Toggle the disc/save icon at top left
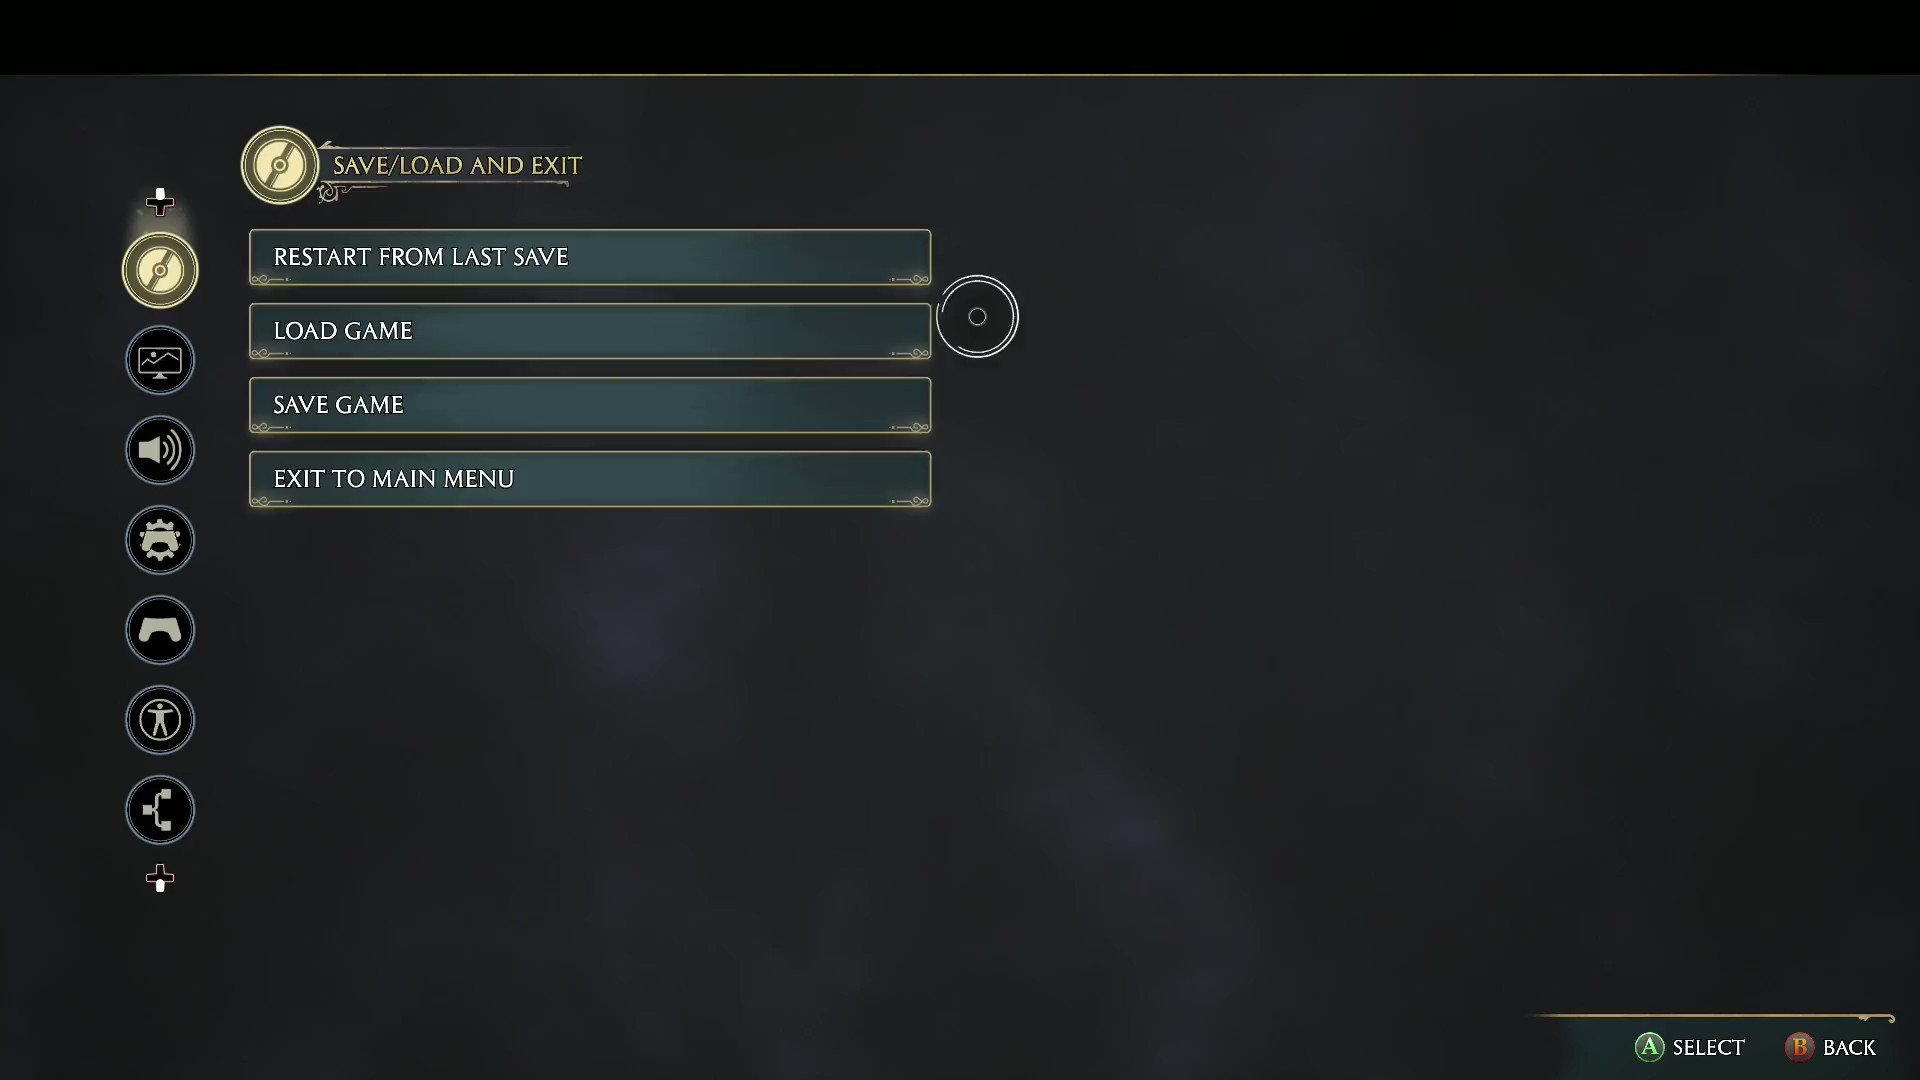 [x=160, y=269]
